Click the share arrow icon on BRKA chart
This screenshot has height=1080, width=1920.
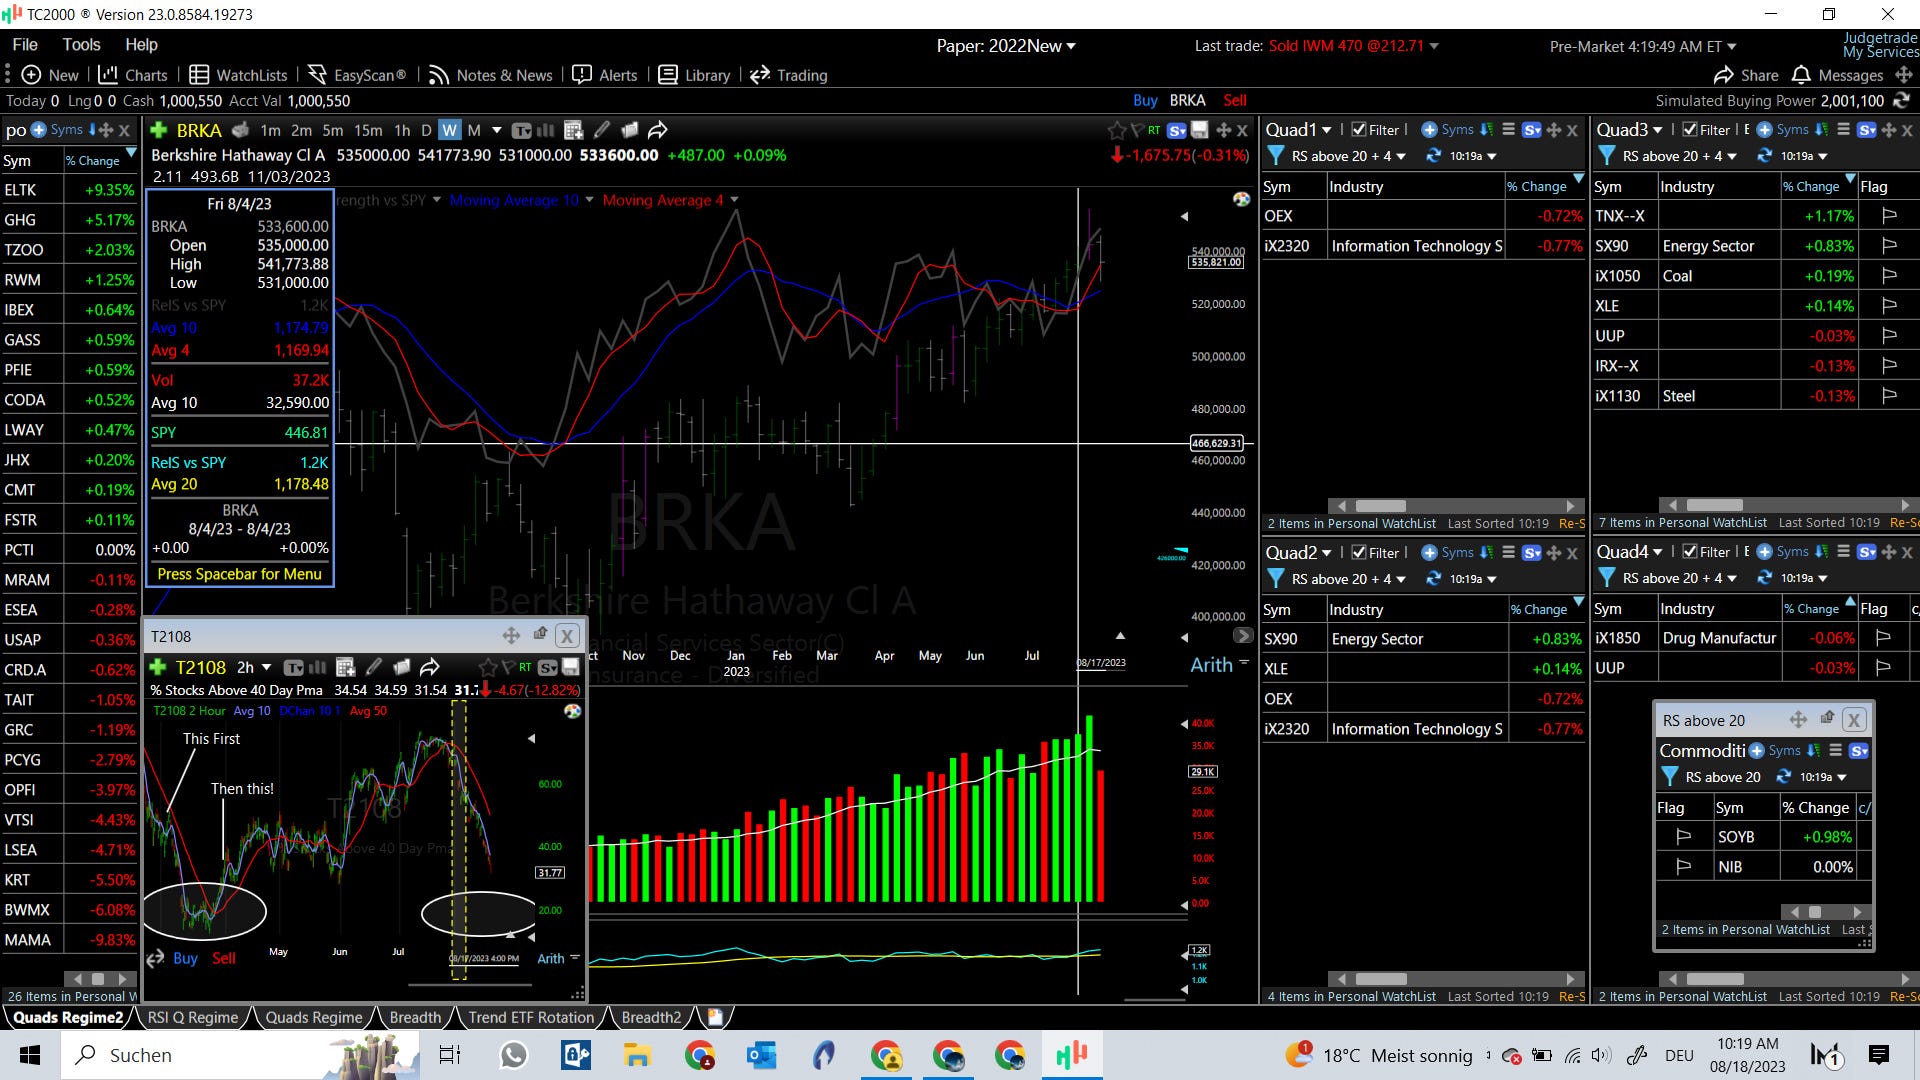click(x=657, y=130)
